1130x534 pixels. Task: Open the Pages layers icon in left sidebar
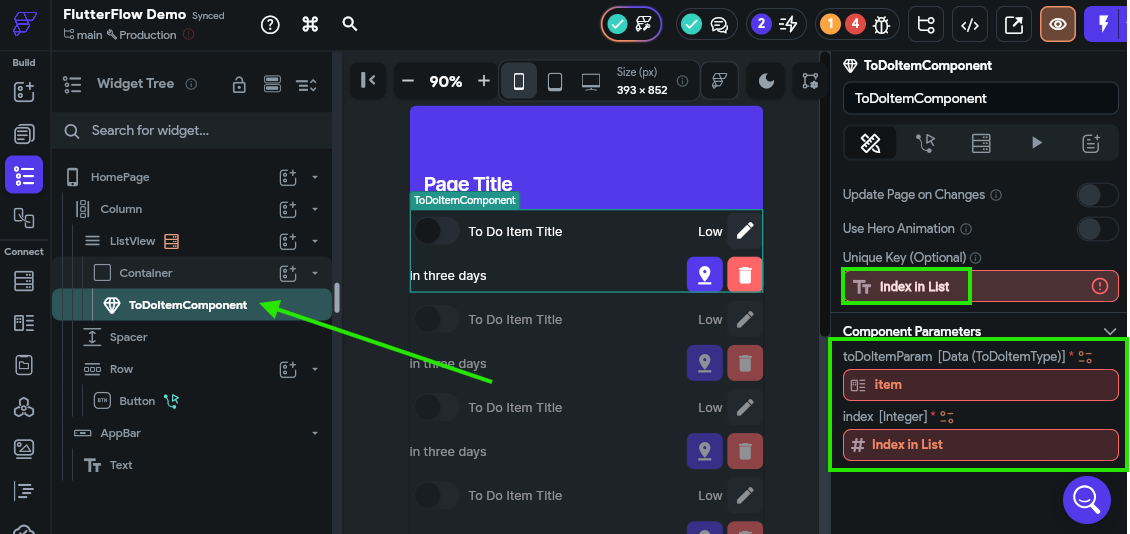coord(24,133)
